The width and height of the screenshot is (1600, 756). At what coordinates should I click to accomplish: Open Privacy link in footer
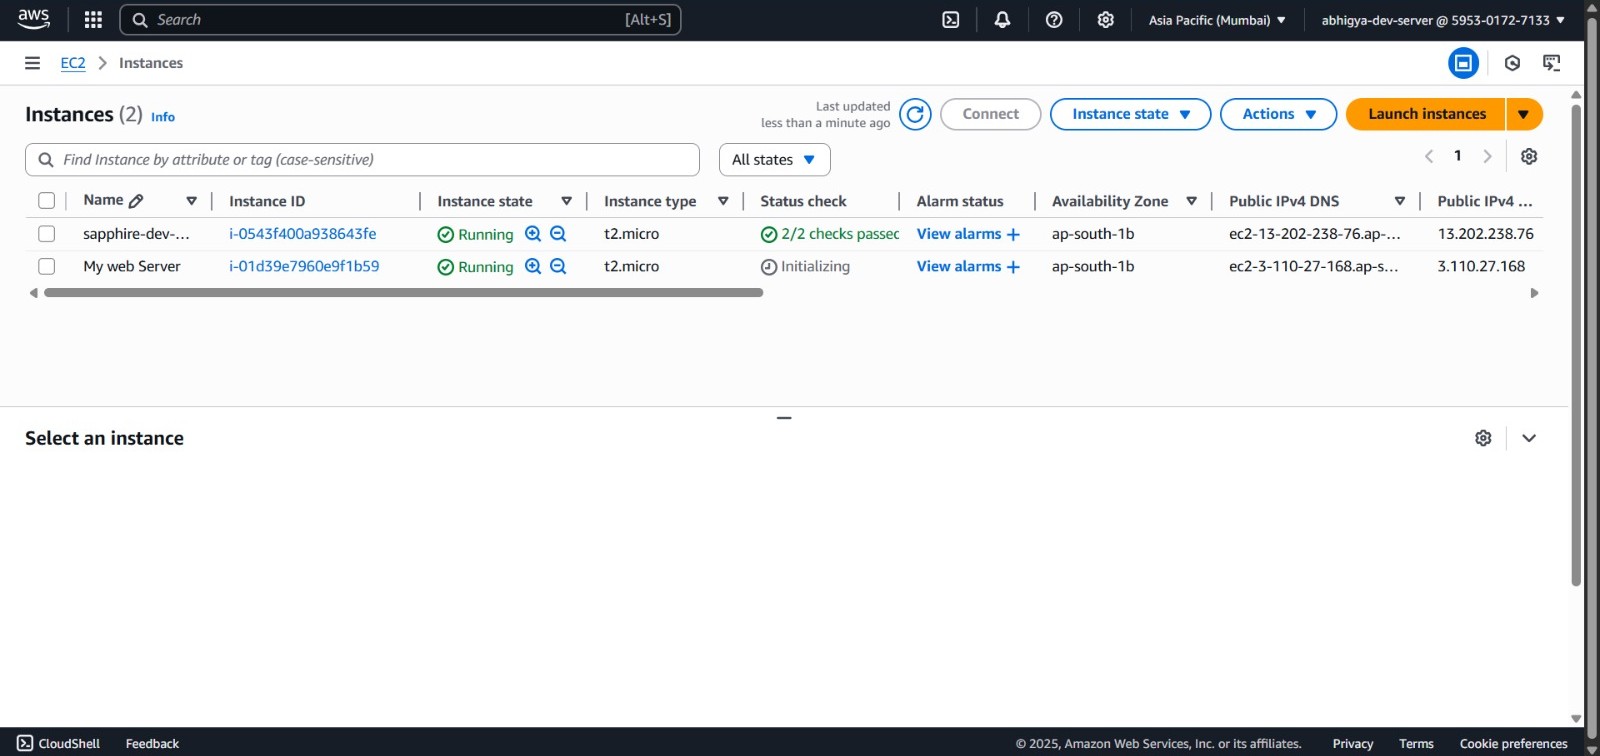1353,743
